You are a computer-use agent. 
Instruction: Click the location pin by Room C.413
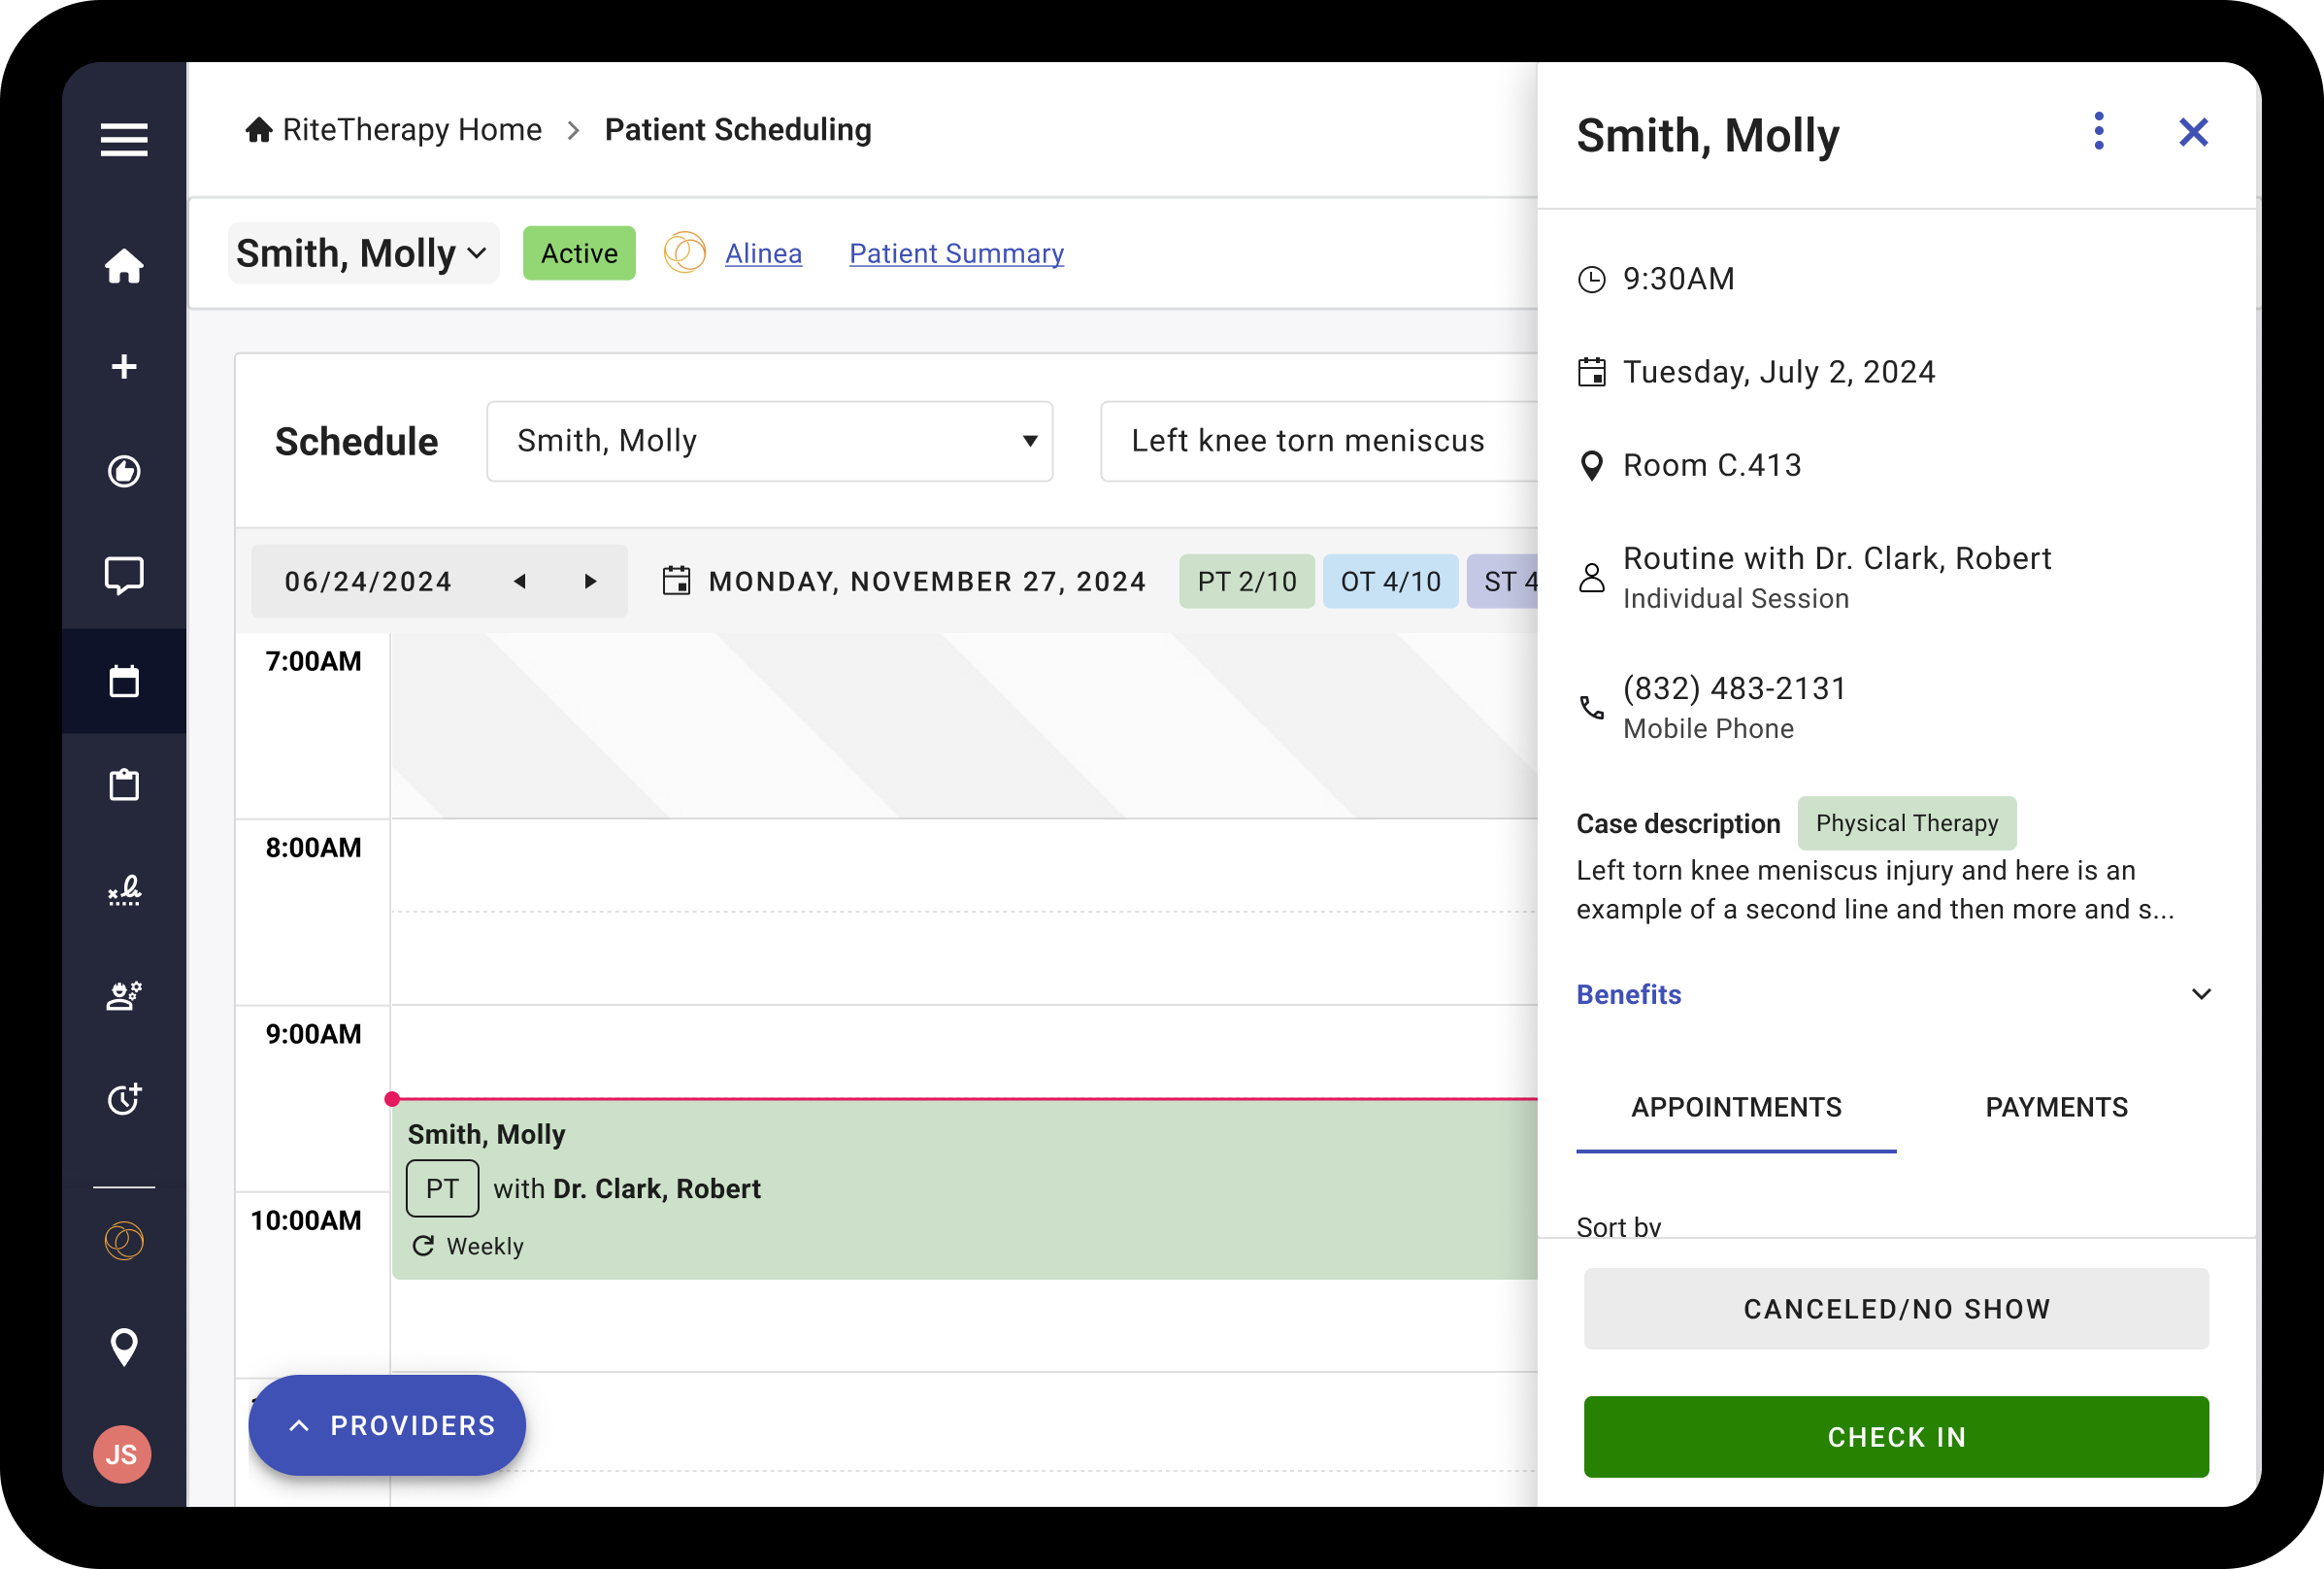tap(1591, 466)
